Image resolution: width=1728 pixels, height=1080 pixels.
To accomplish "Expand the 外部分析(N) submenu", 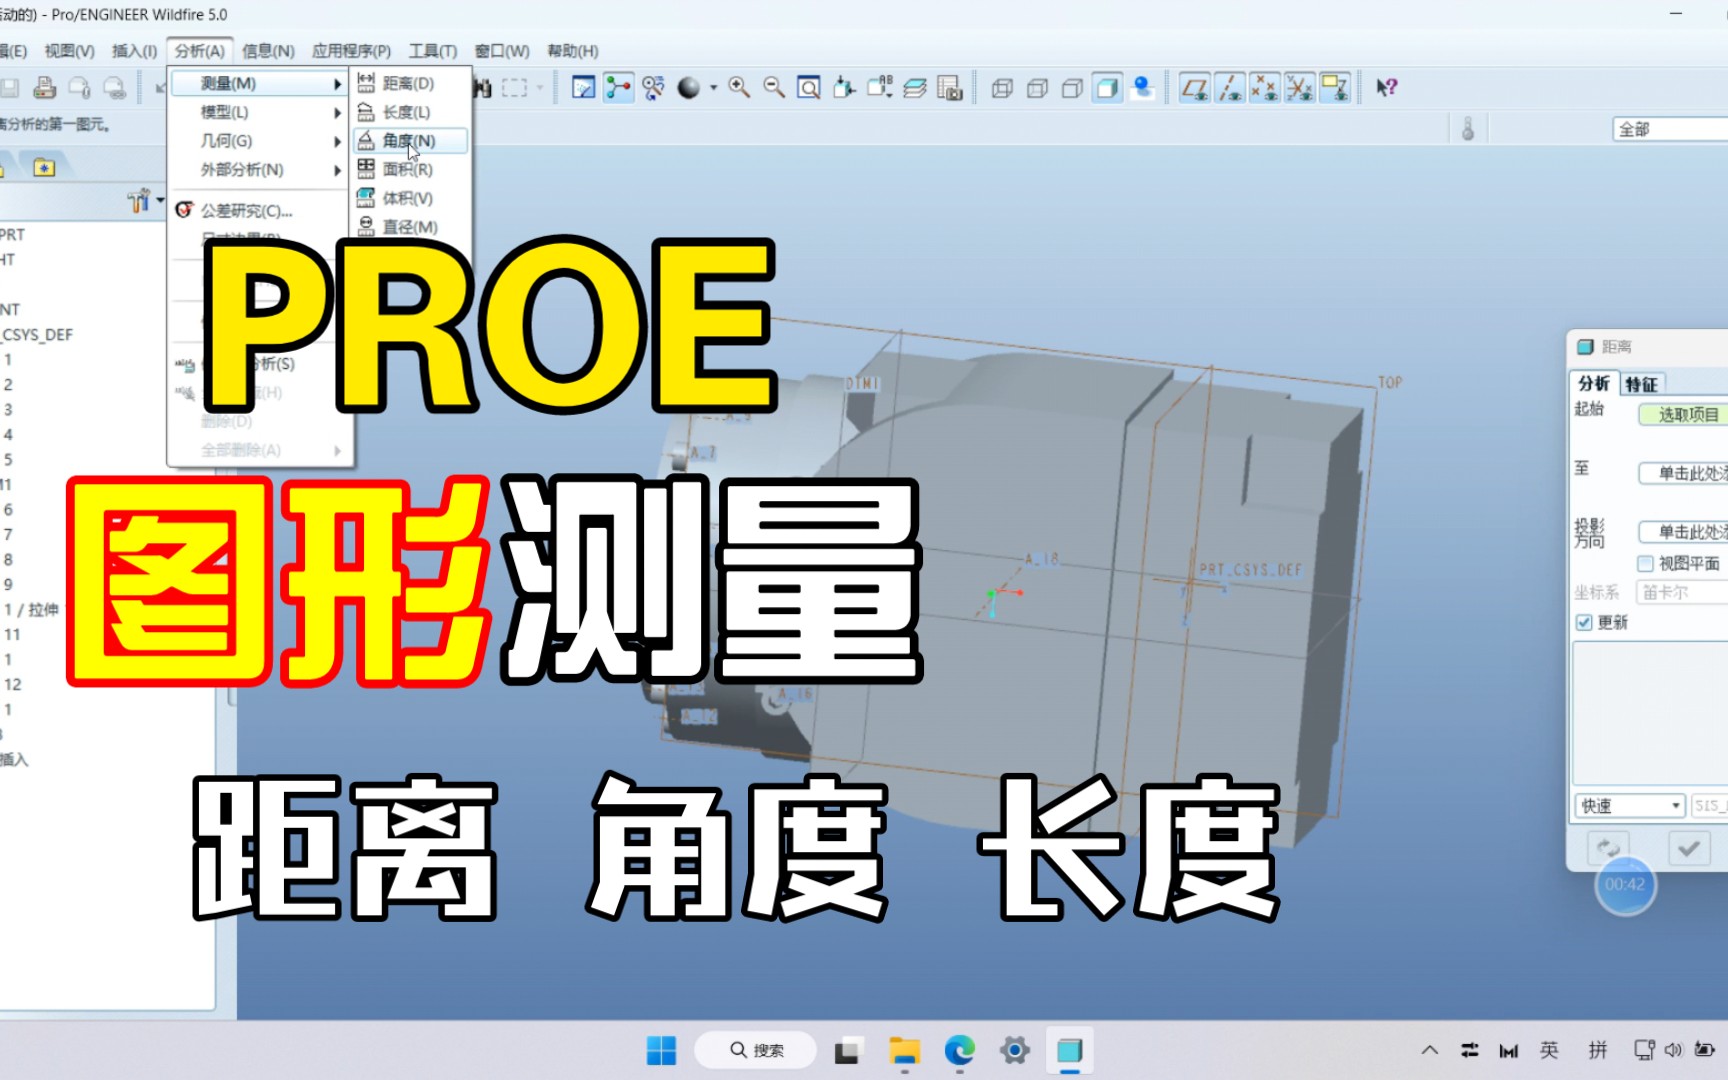I will [258, 170].
